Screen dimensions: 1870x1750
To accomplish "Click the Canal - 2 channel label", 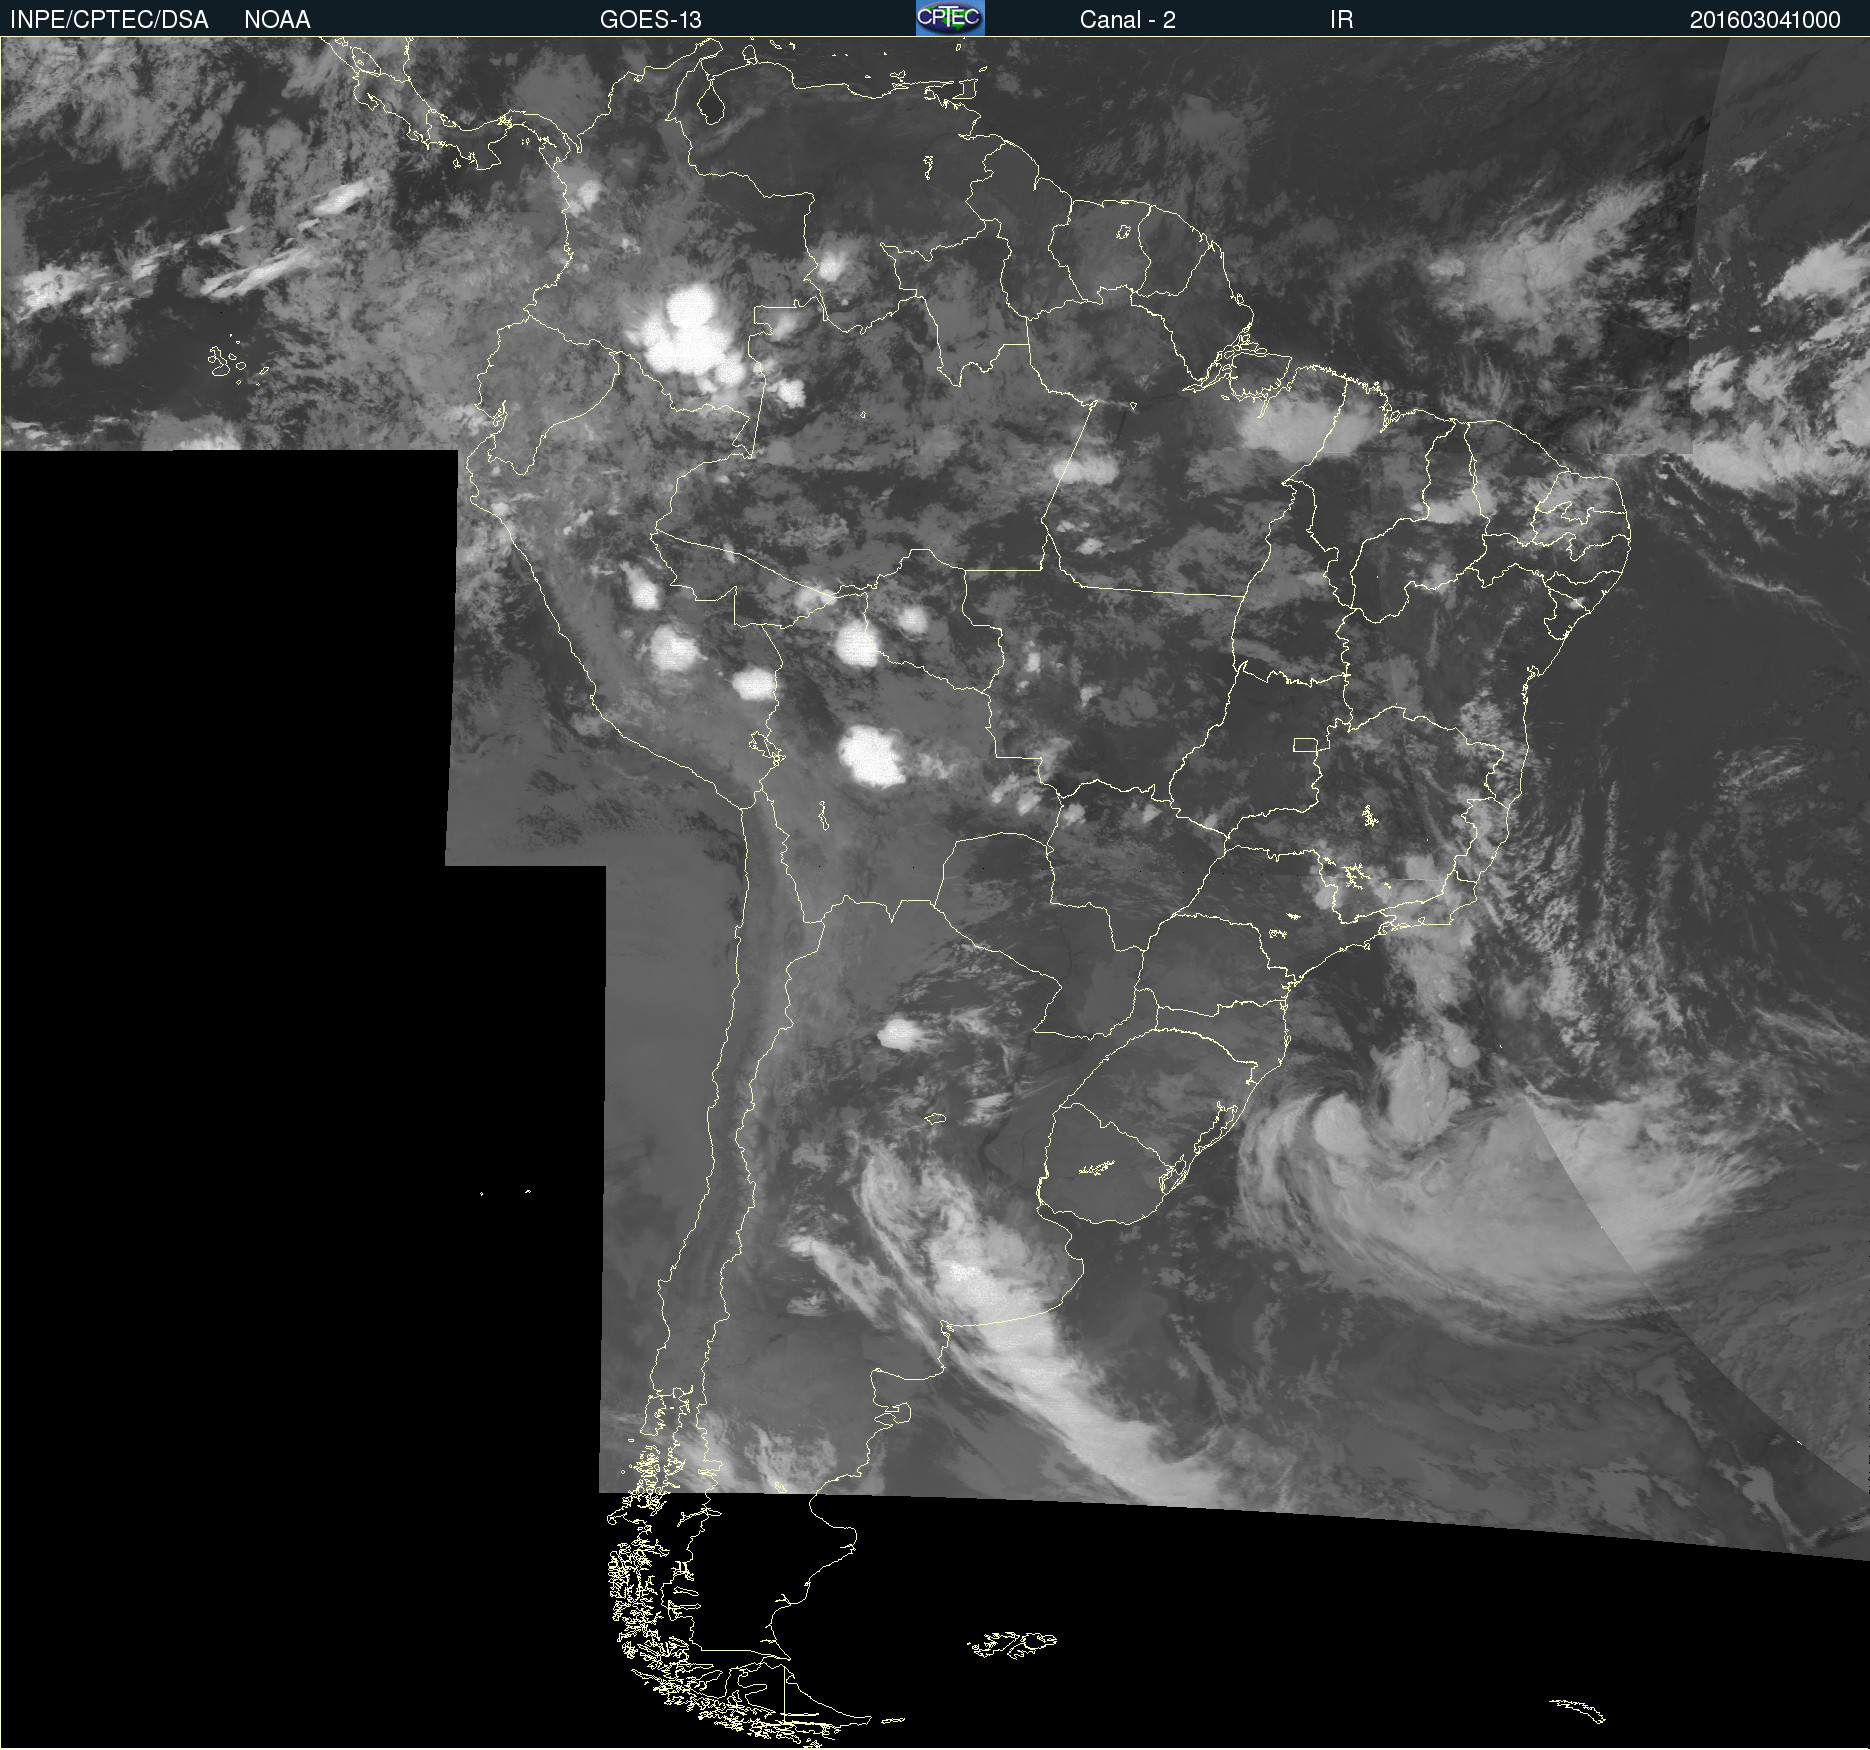I will pos(1127,20).
